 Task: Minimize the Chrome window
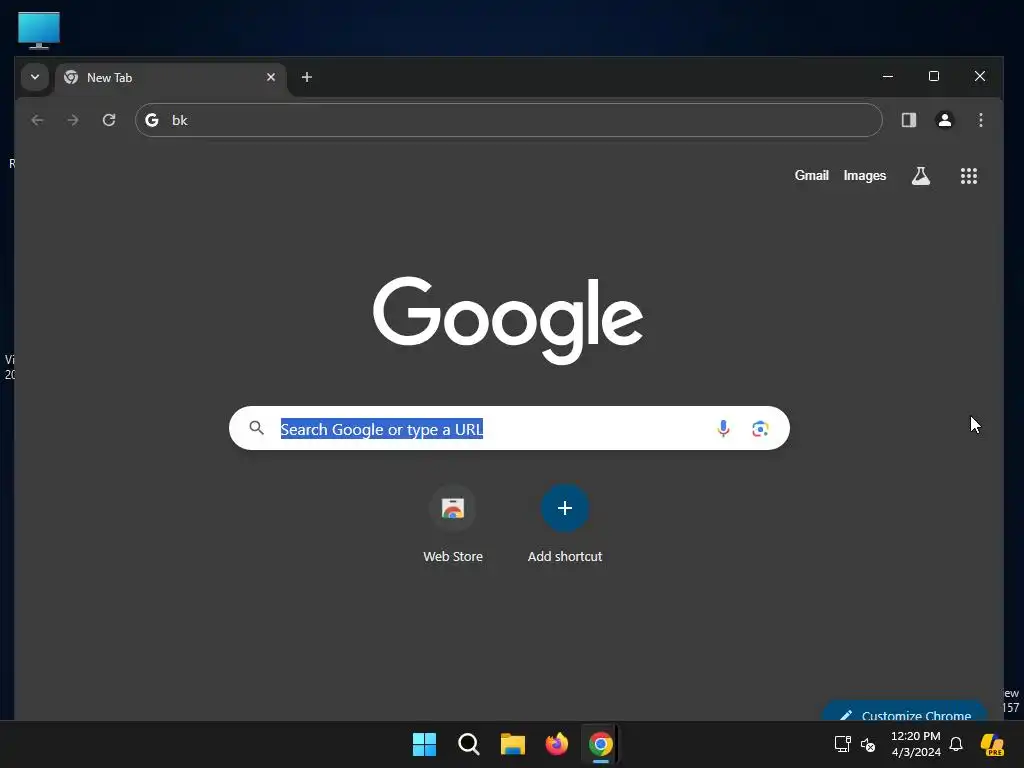point(888,76)
